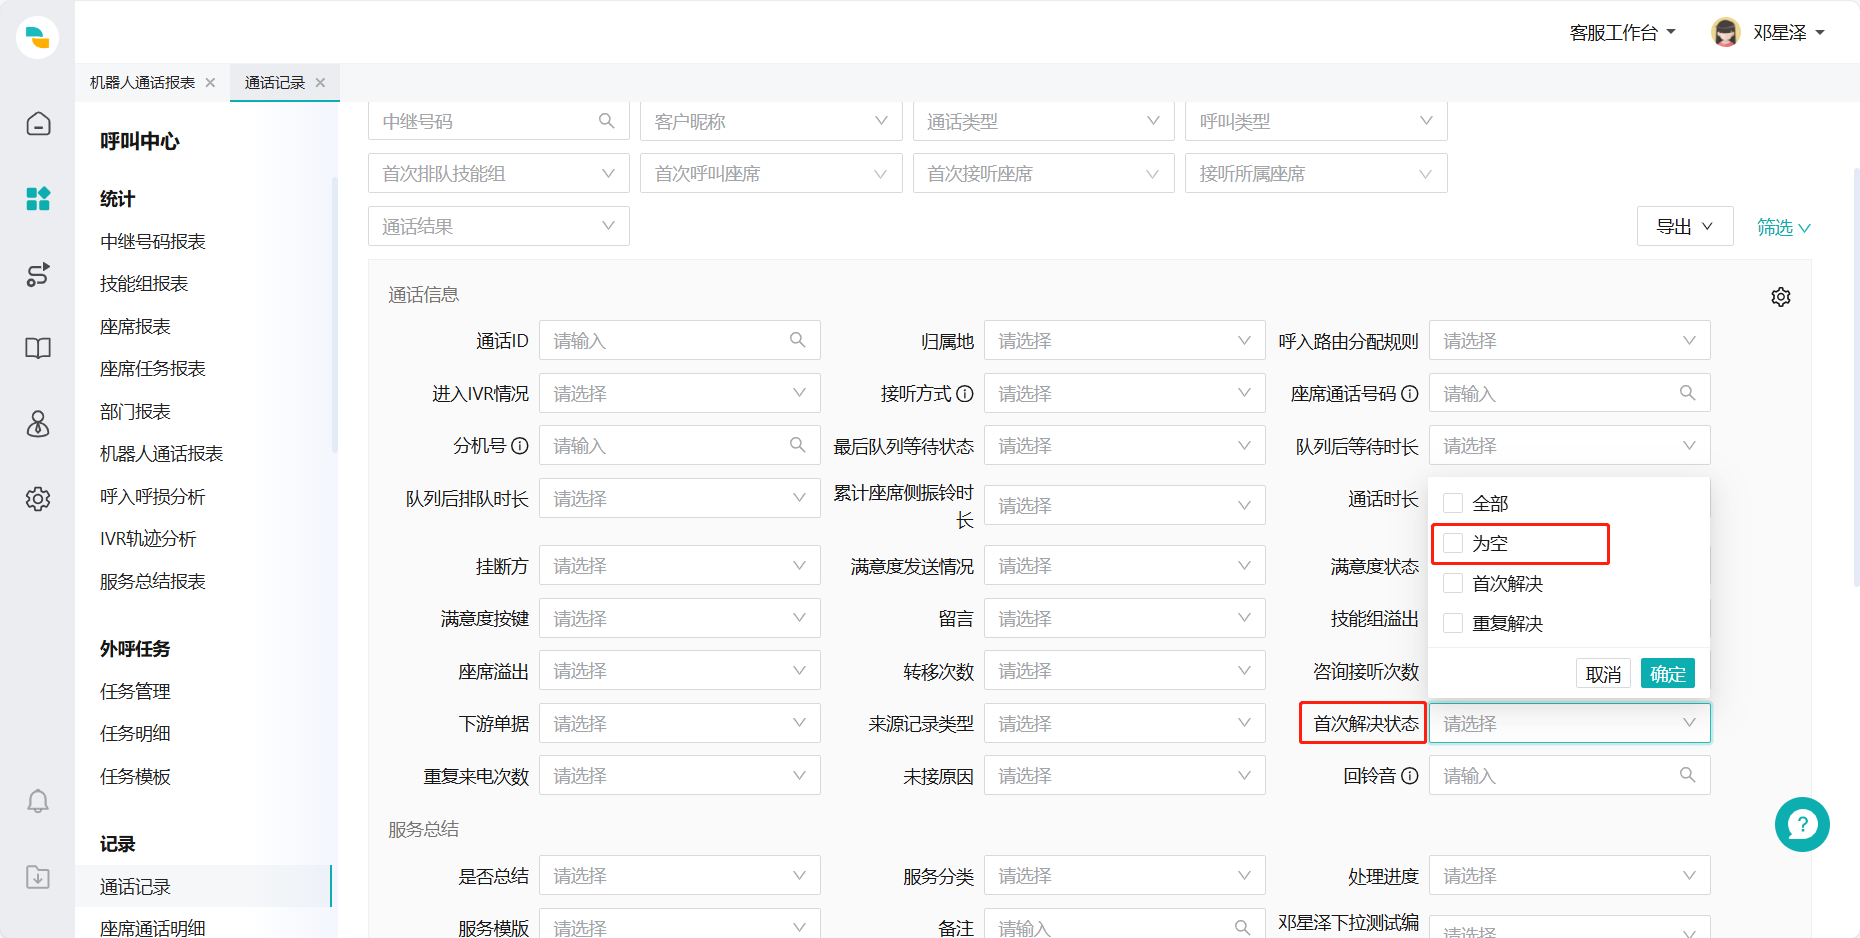Click the 取消 cancel button
This screenshot has height=938, width=1860.
tap(1603, 674)
